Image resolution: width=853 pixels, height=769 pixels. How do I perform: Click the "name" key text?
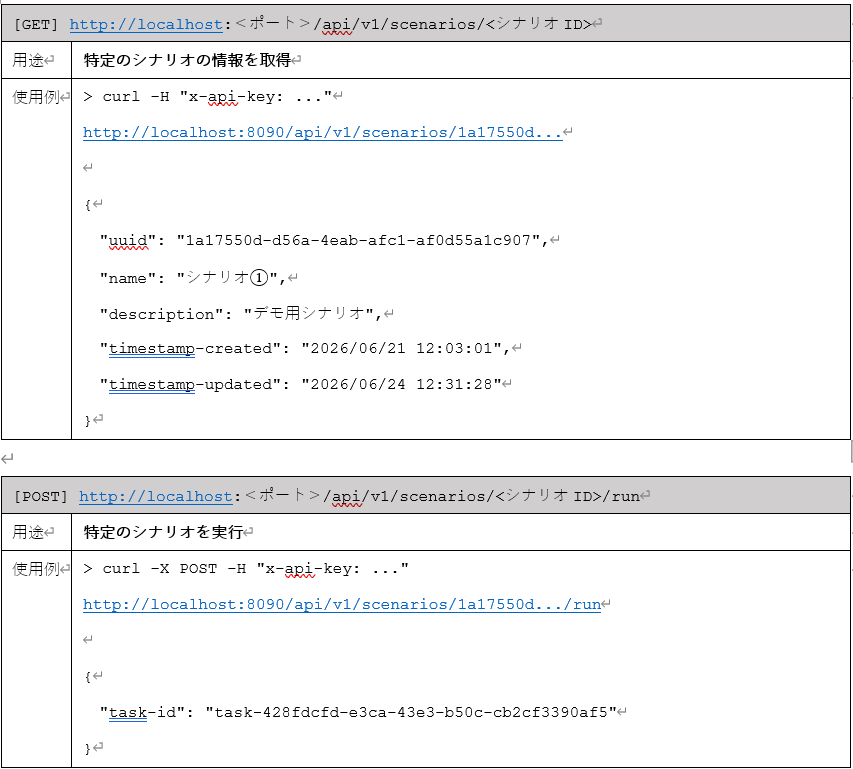(x=128, y=278)
